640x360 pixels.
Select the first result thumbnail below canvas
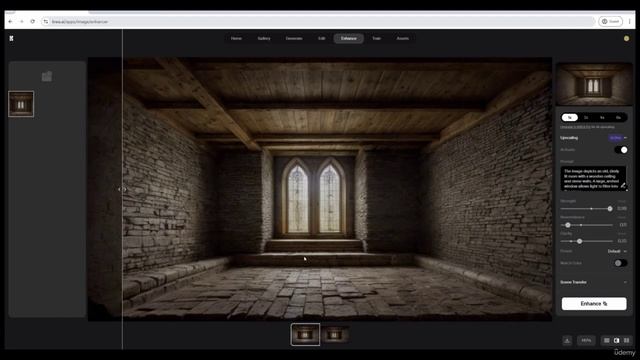click(x=305, y=334)
